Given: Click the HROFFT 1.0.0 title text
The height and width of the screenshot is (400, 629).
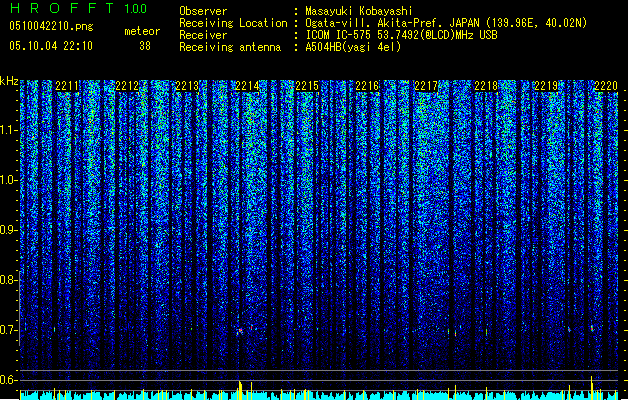Looking at the screenshot, I should pyautogui.click(x=79, y=8).
